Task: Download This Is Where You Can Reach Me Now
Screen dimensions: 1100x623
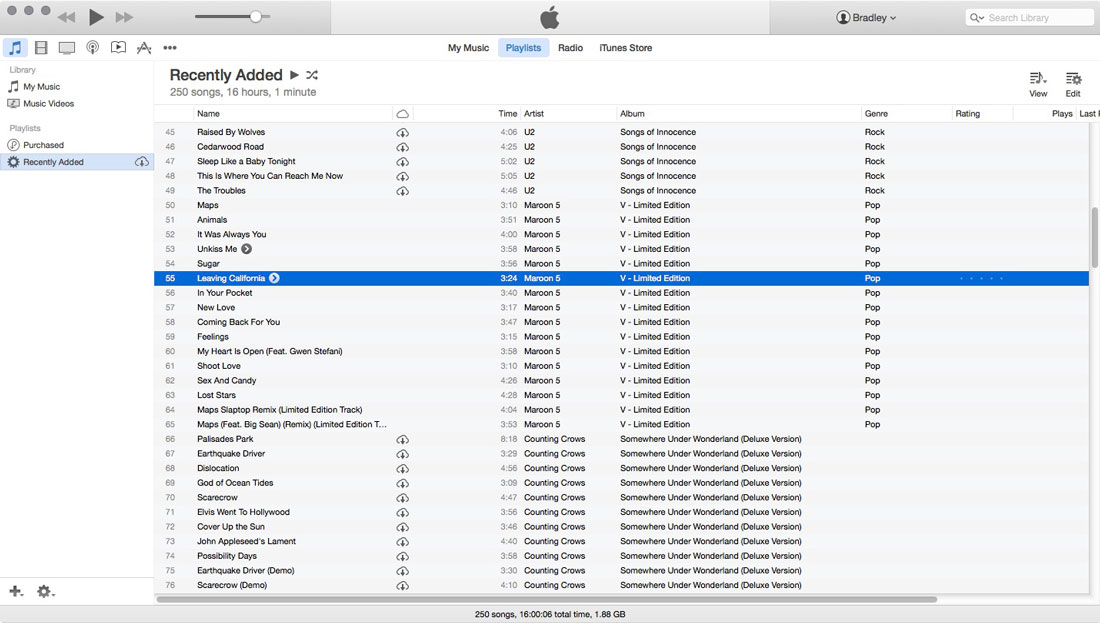Action: click(403, 177)
